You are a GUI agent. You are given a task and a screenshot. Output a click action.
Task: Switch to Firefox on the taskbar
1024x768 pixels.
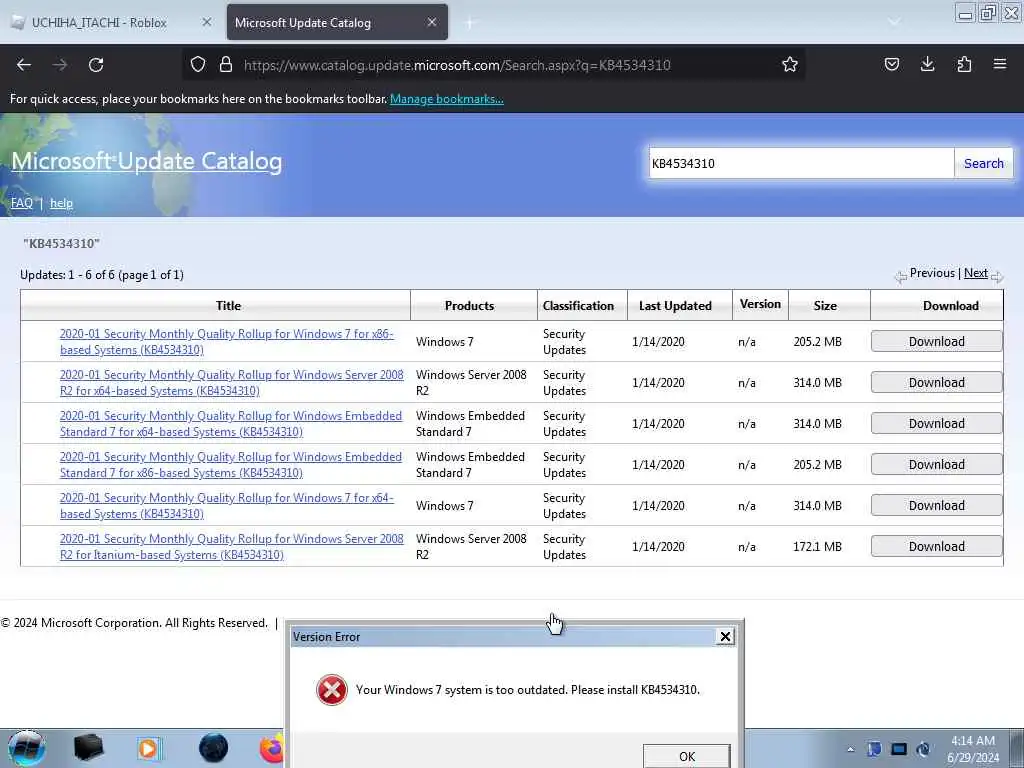pyautogui.click(x=272, y=749)
